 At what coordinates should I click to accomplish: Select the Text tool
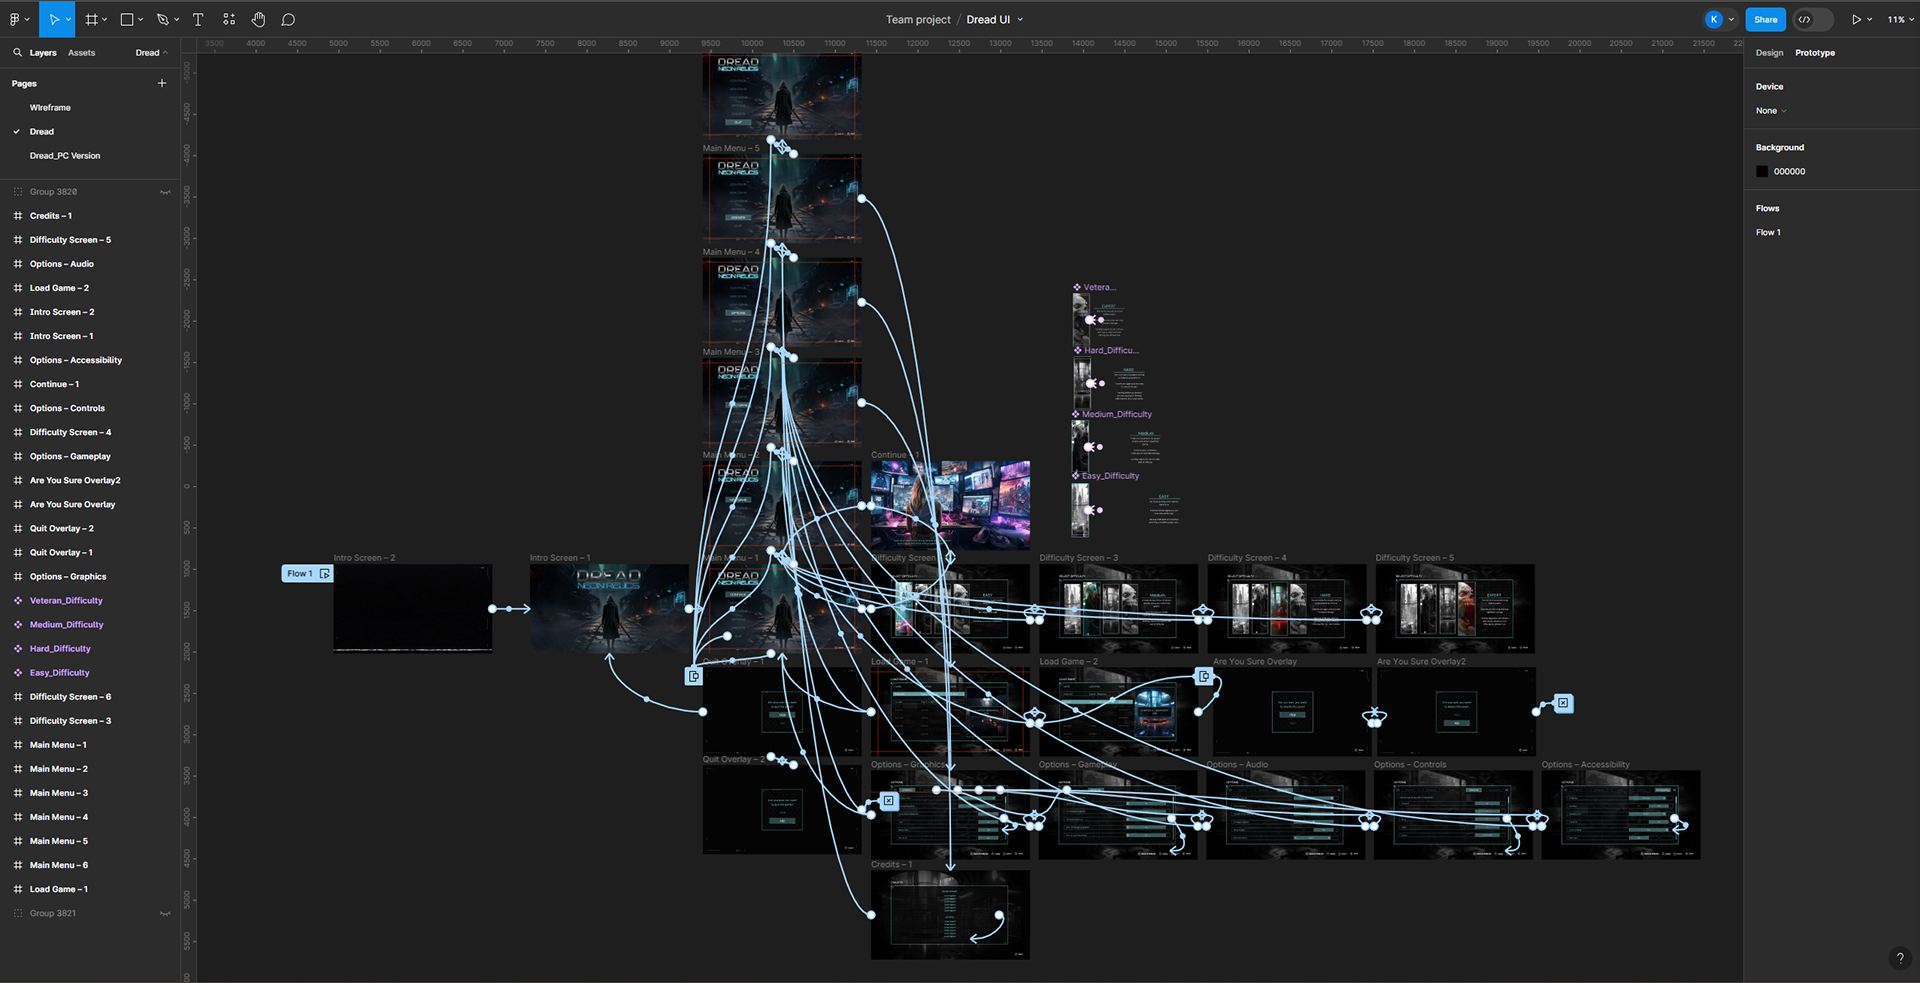tap(198, 19)
